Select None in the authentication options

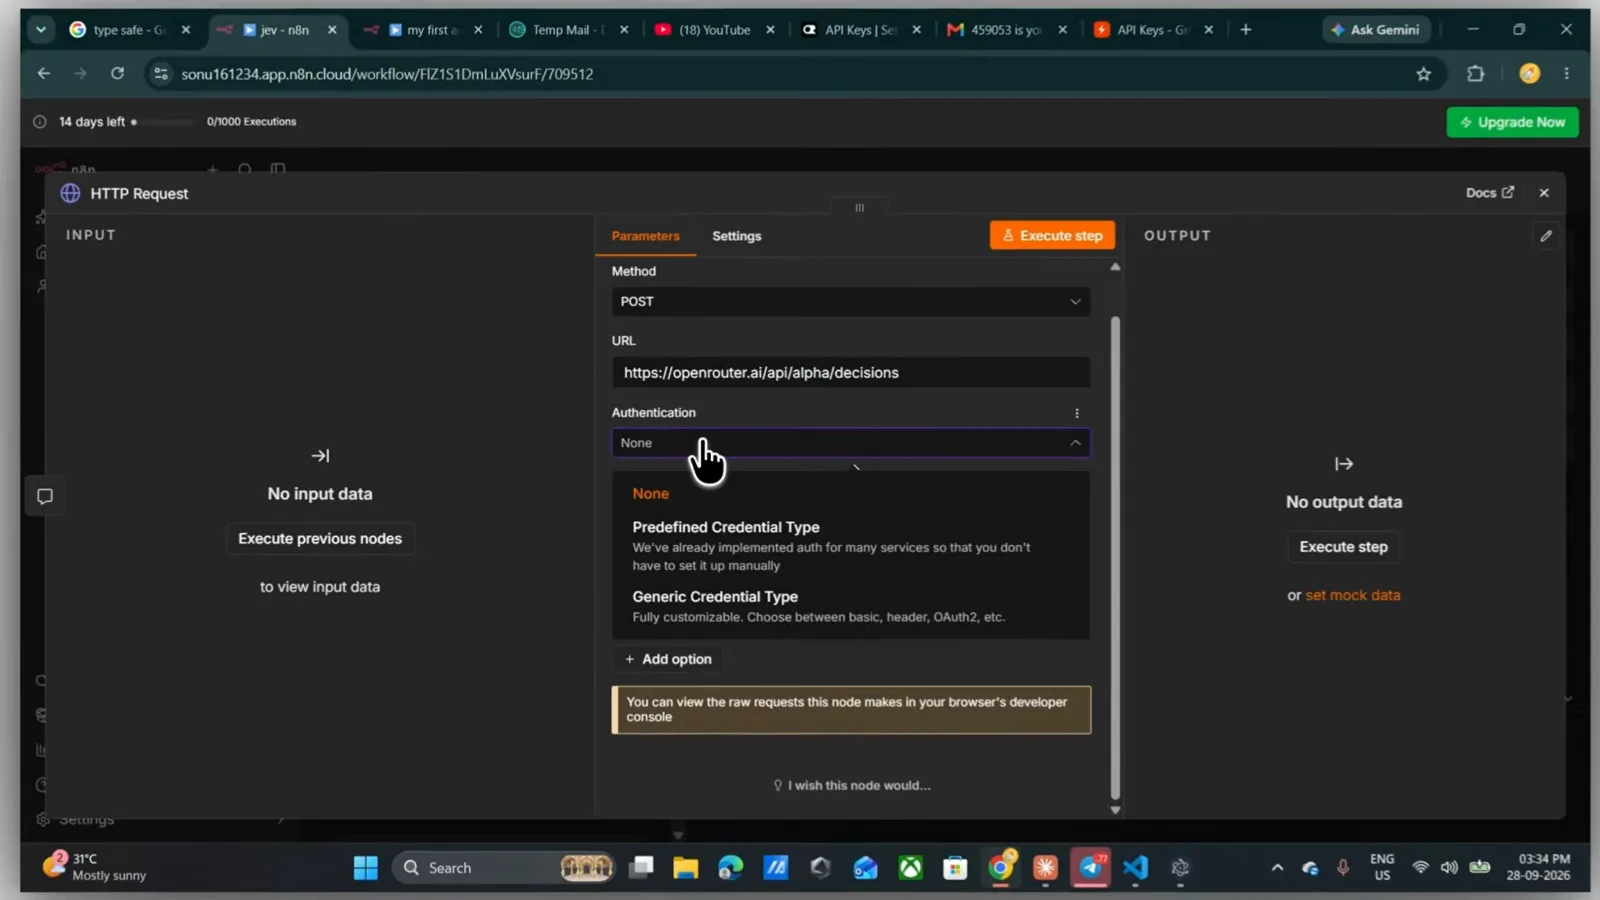point(650,493)
